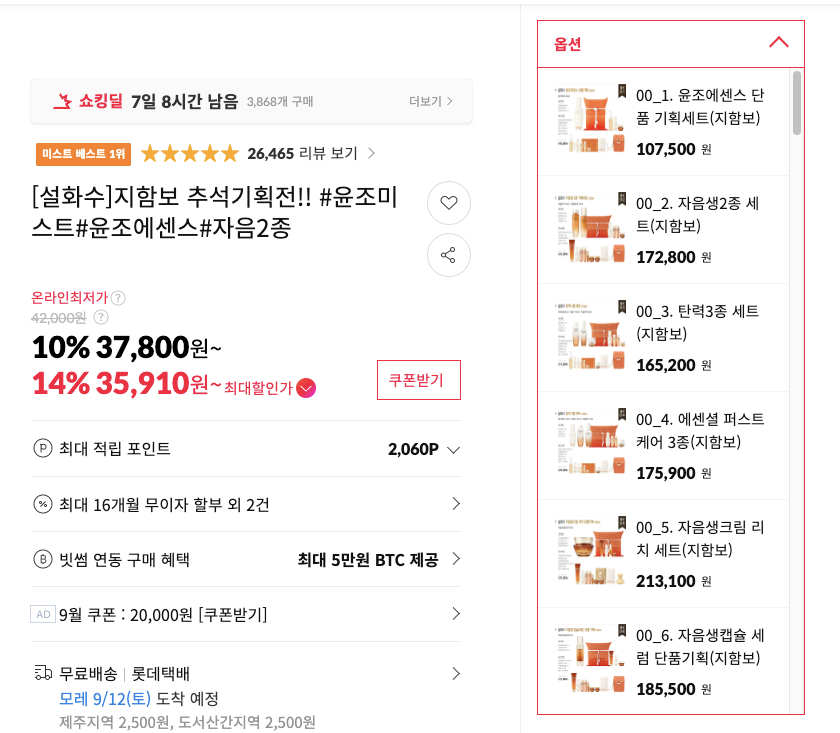The image size is (840, 733).
Task: Open 최대 16개월 무이자 할부 arrow
Action: (456, 504)
